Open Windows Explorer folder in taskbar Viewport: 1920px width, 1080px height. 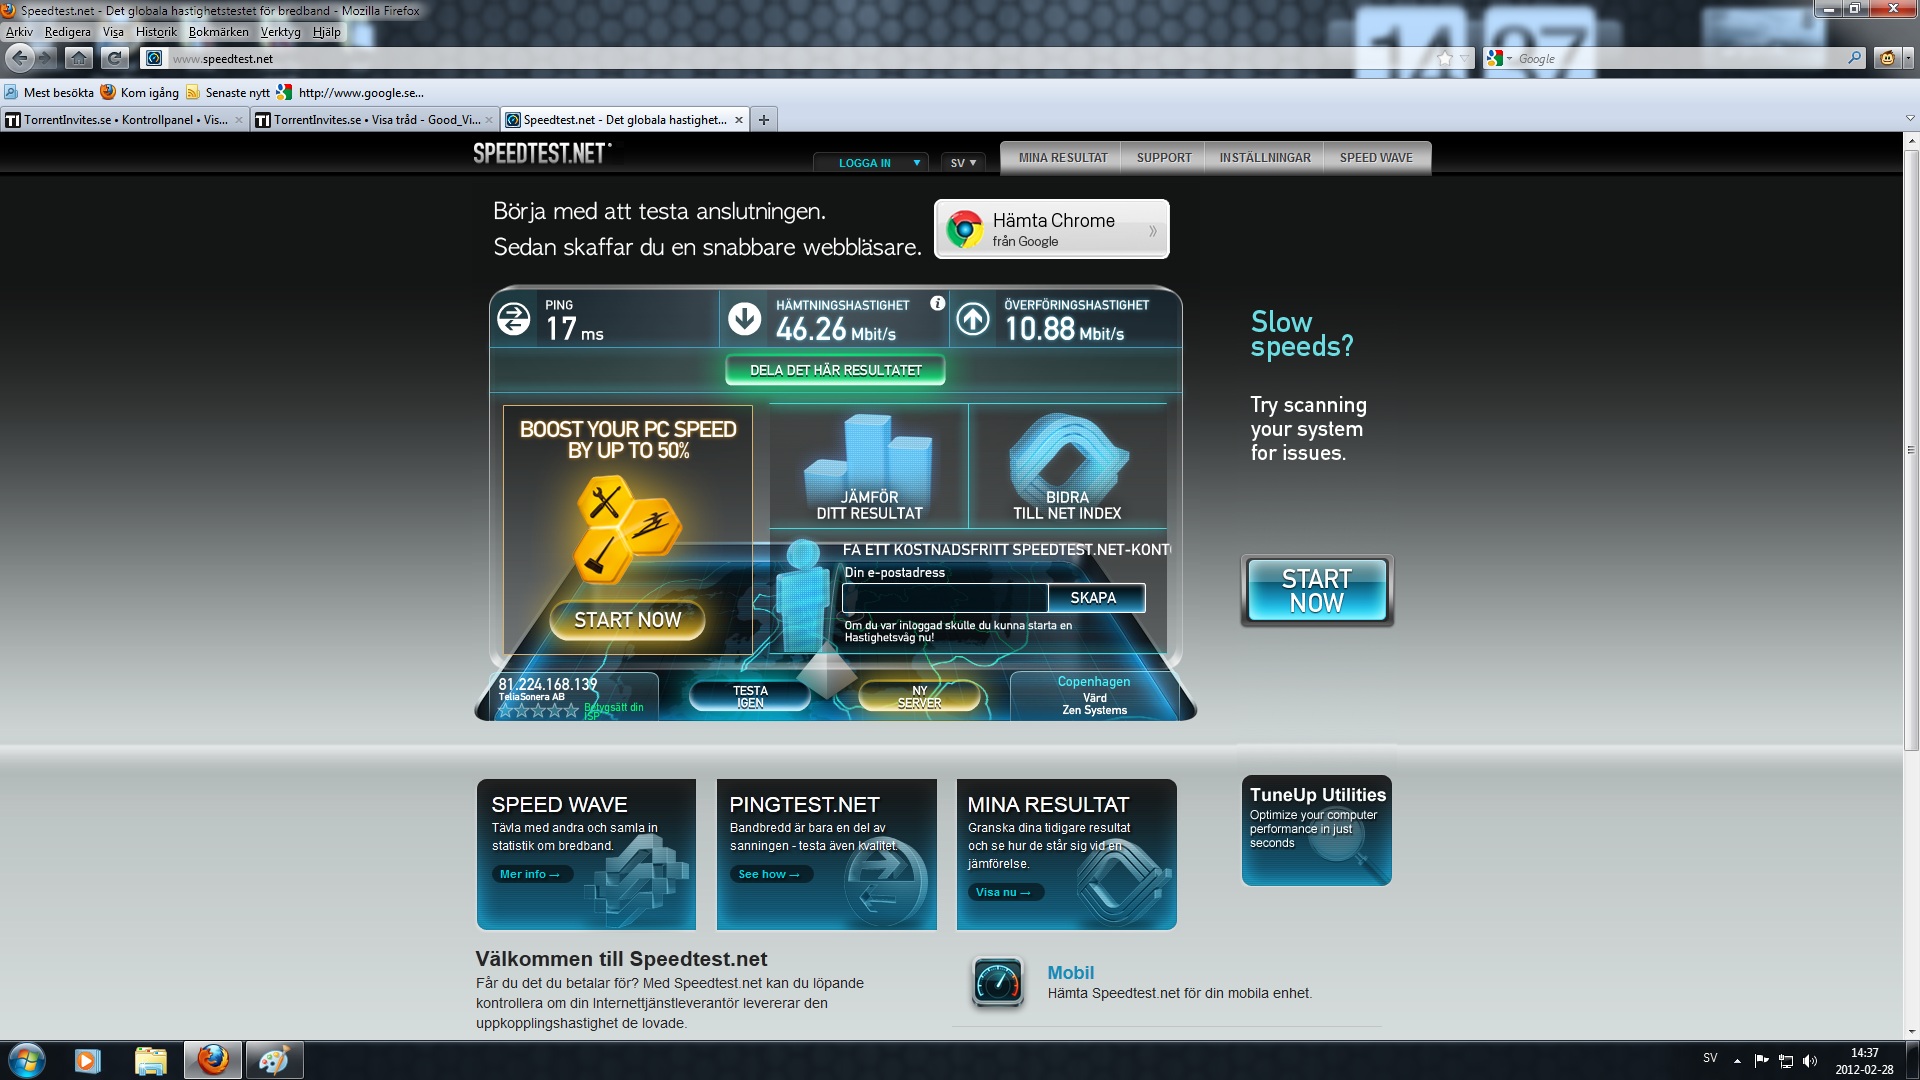(x=150, y=1060)
